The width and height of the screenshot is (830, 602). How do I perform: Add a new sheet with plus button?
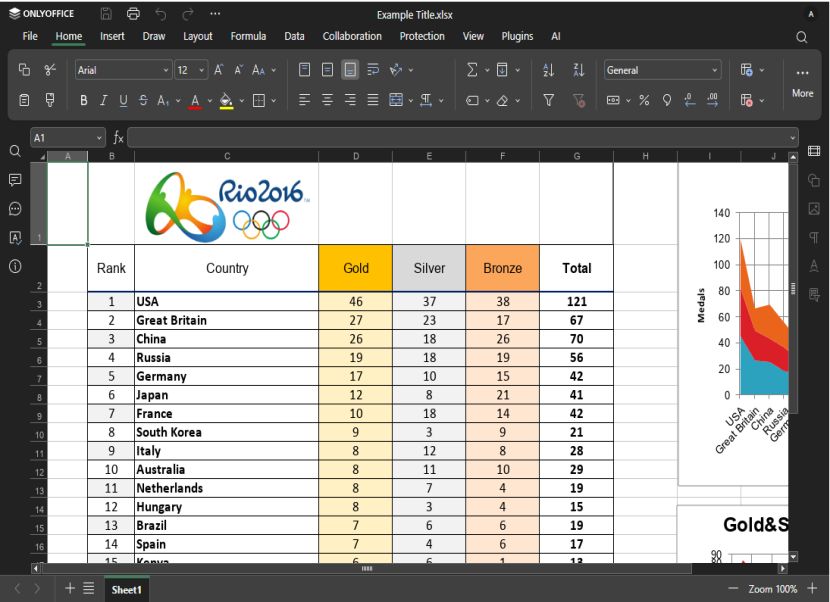pos(69,588)
